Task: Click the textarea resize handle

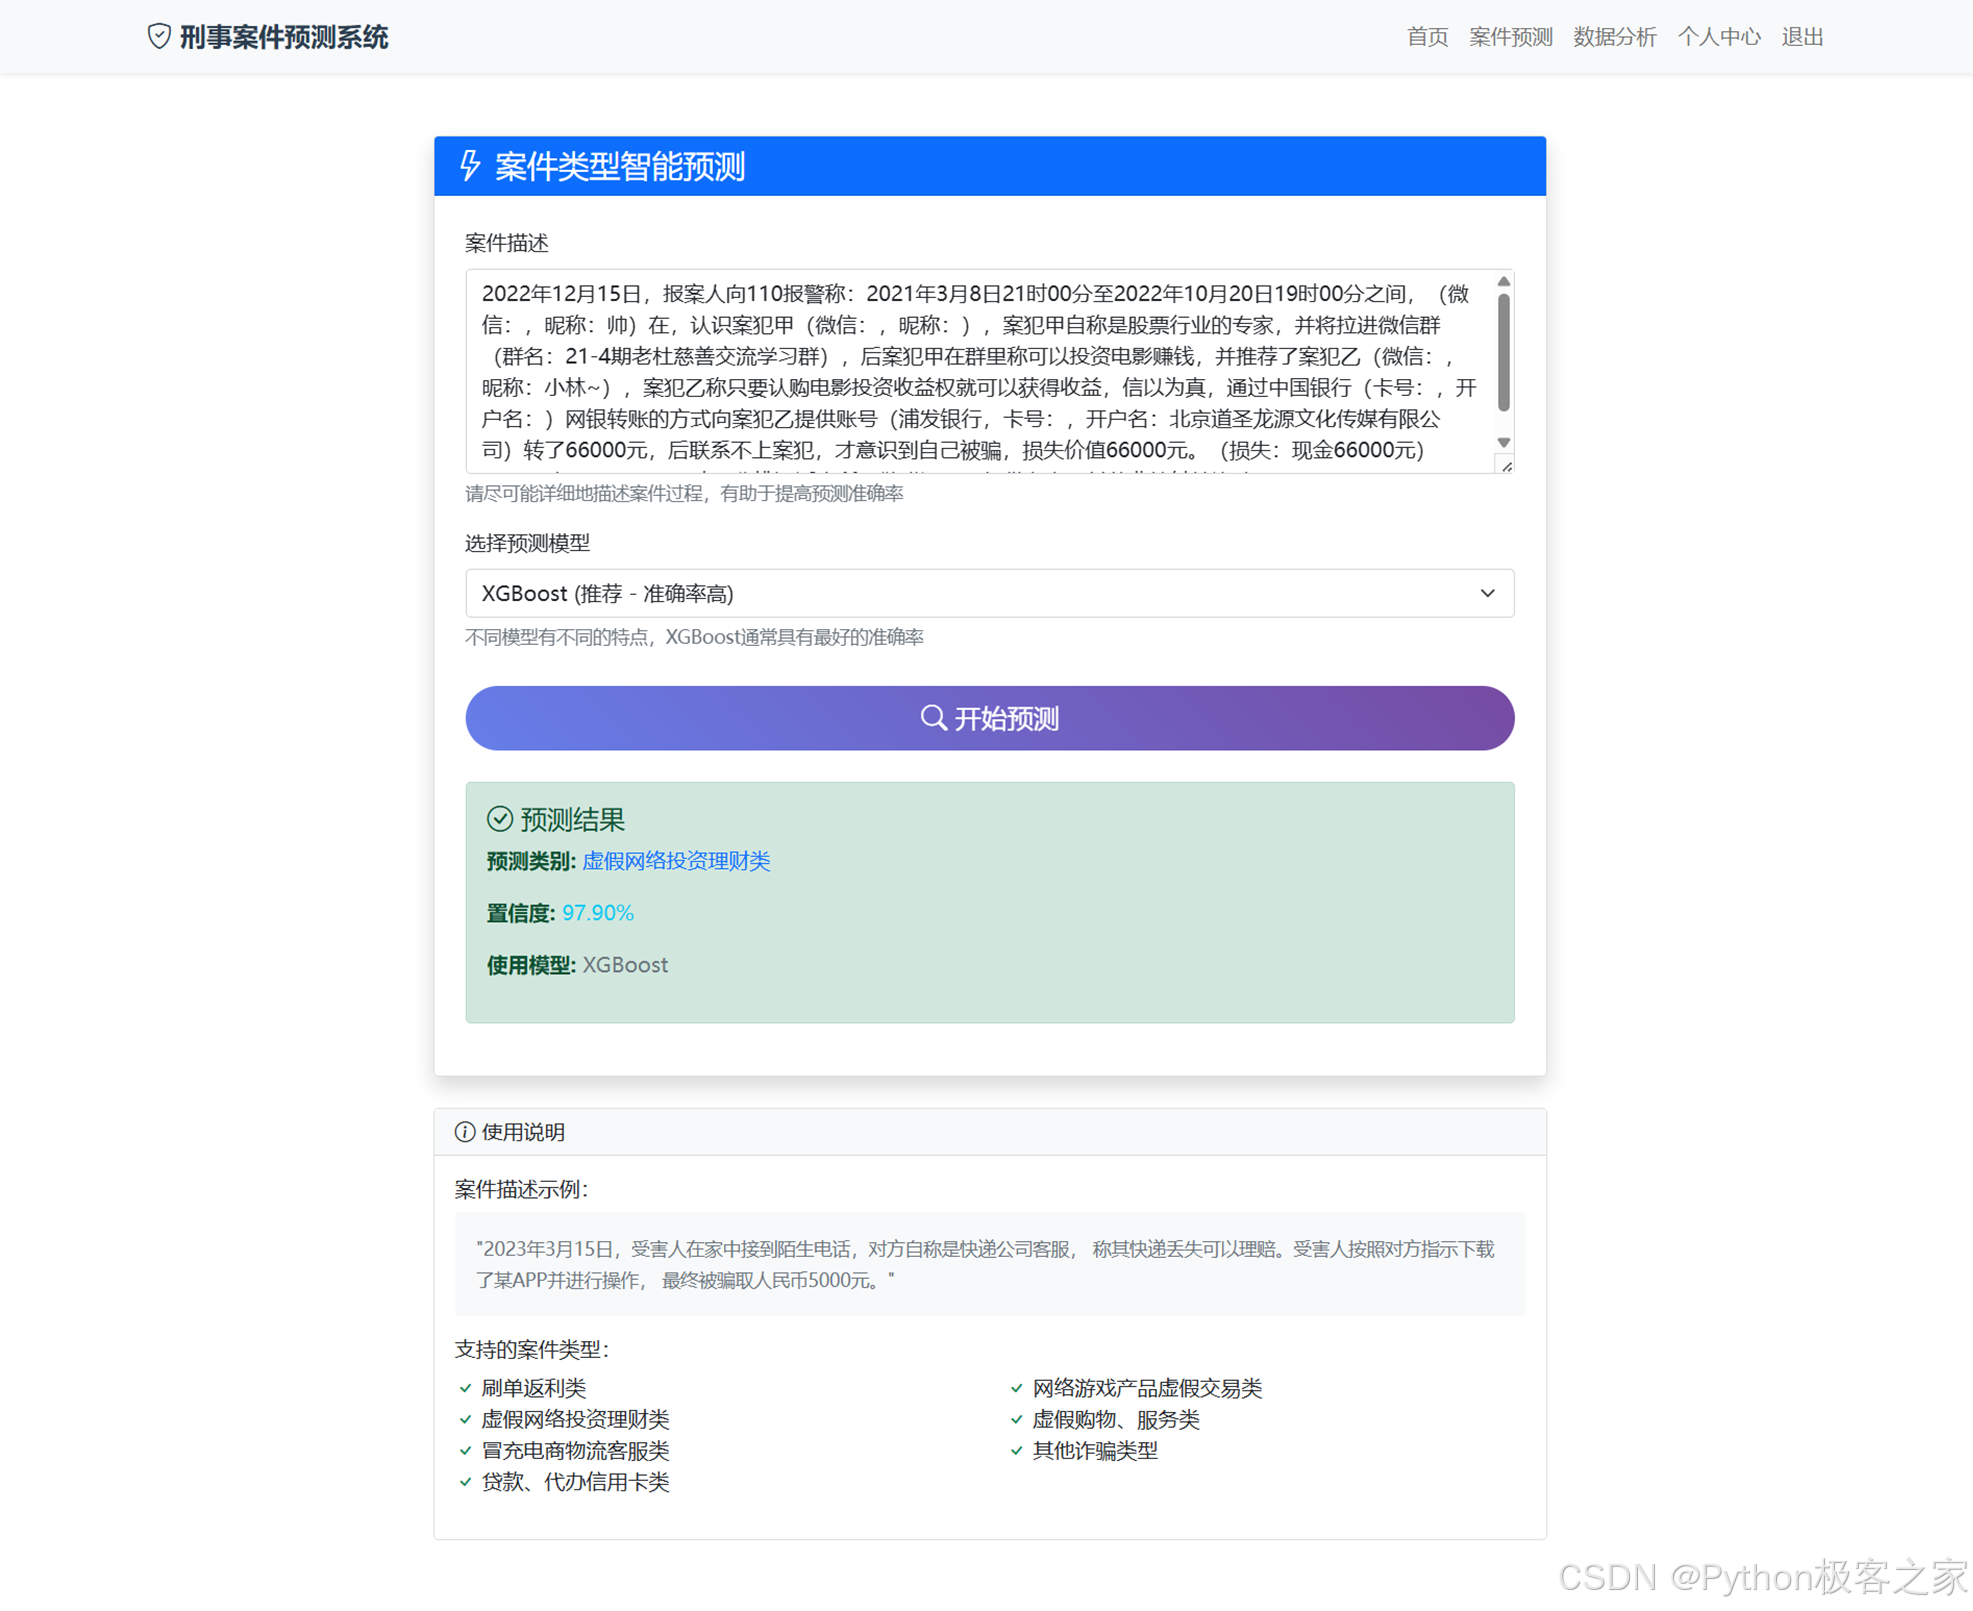Action: click(x=1505, y=465)
